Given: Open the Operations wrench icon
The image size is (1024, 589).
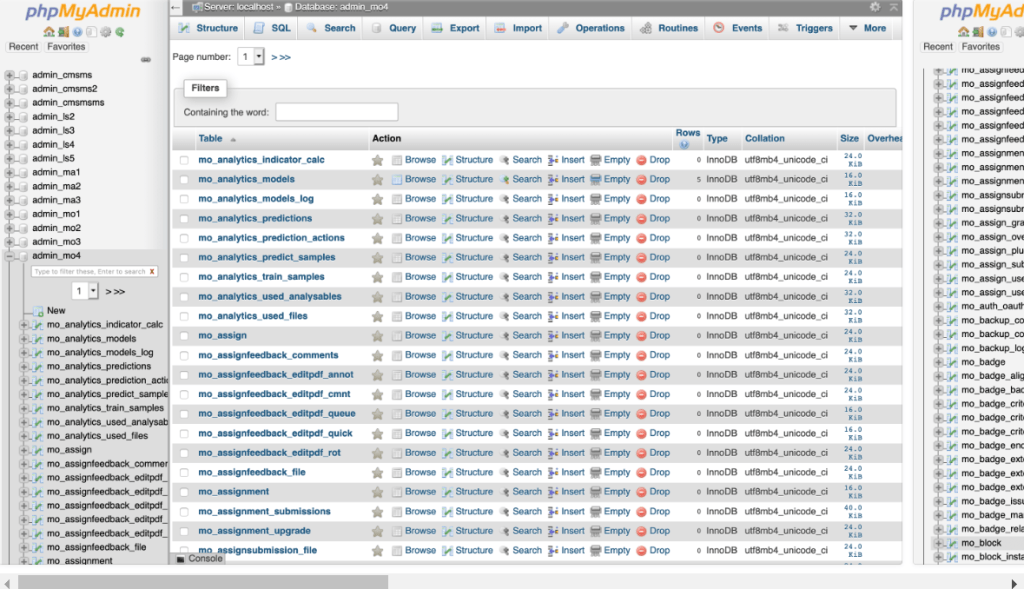Looking at the screenshot, I should click(563, 27).
